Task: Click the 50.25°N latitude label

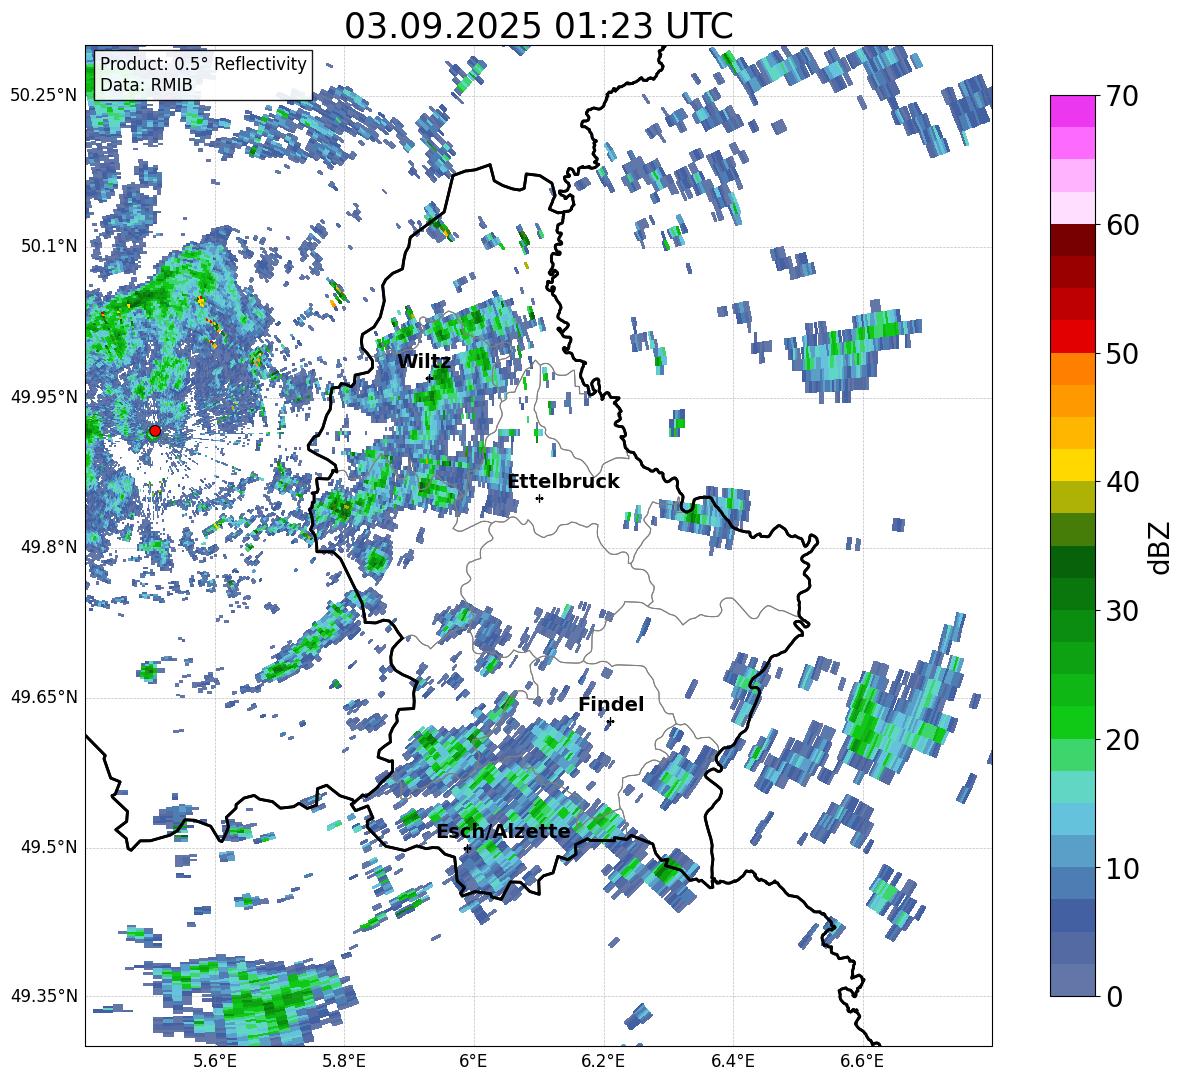Action: [44, 96]
